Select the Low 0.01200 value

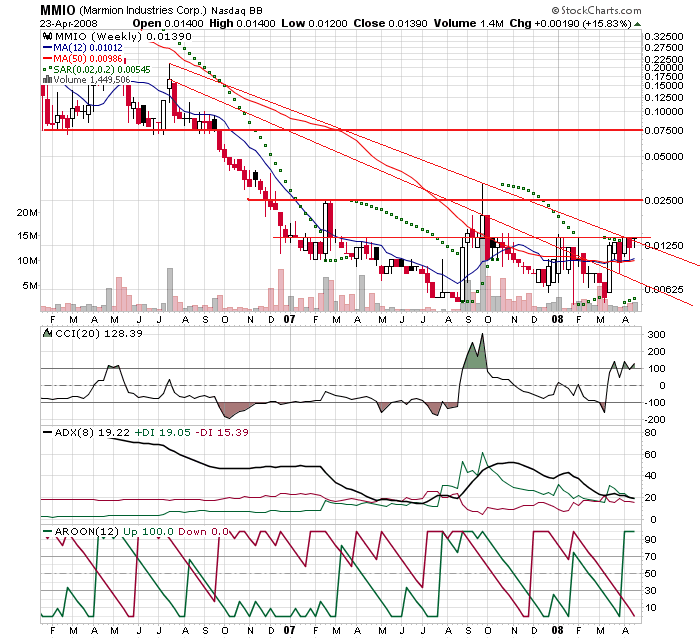[314, 23]
